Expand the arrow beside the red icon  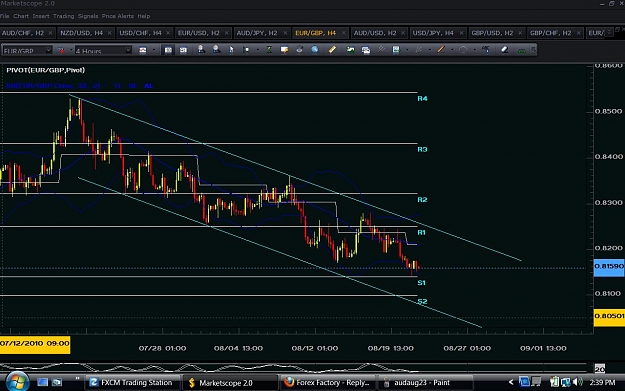click(x=71, y=50)
